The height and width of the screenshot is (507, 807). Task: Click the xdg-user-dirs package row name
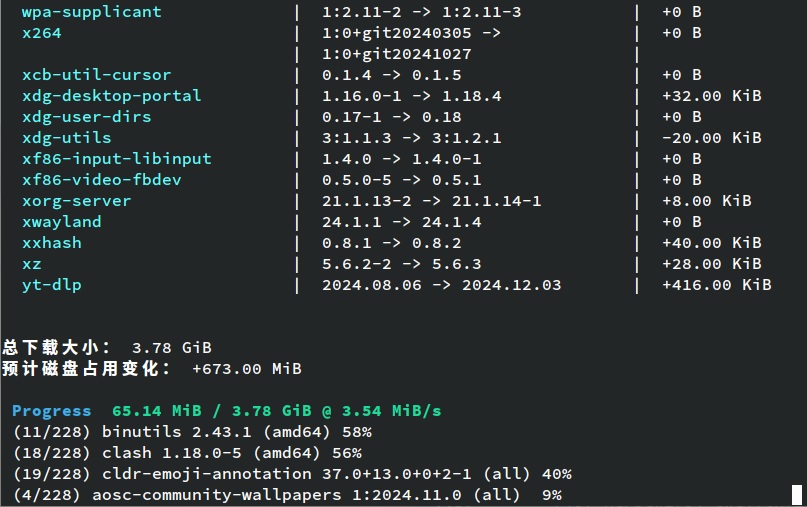(86, 117)
